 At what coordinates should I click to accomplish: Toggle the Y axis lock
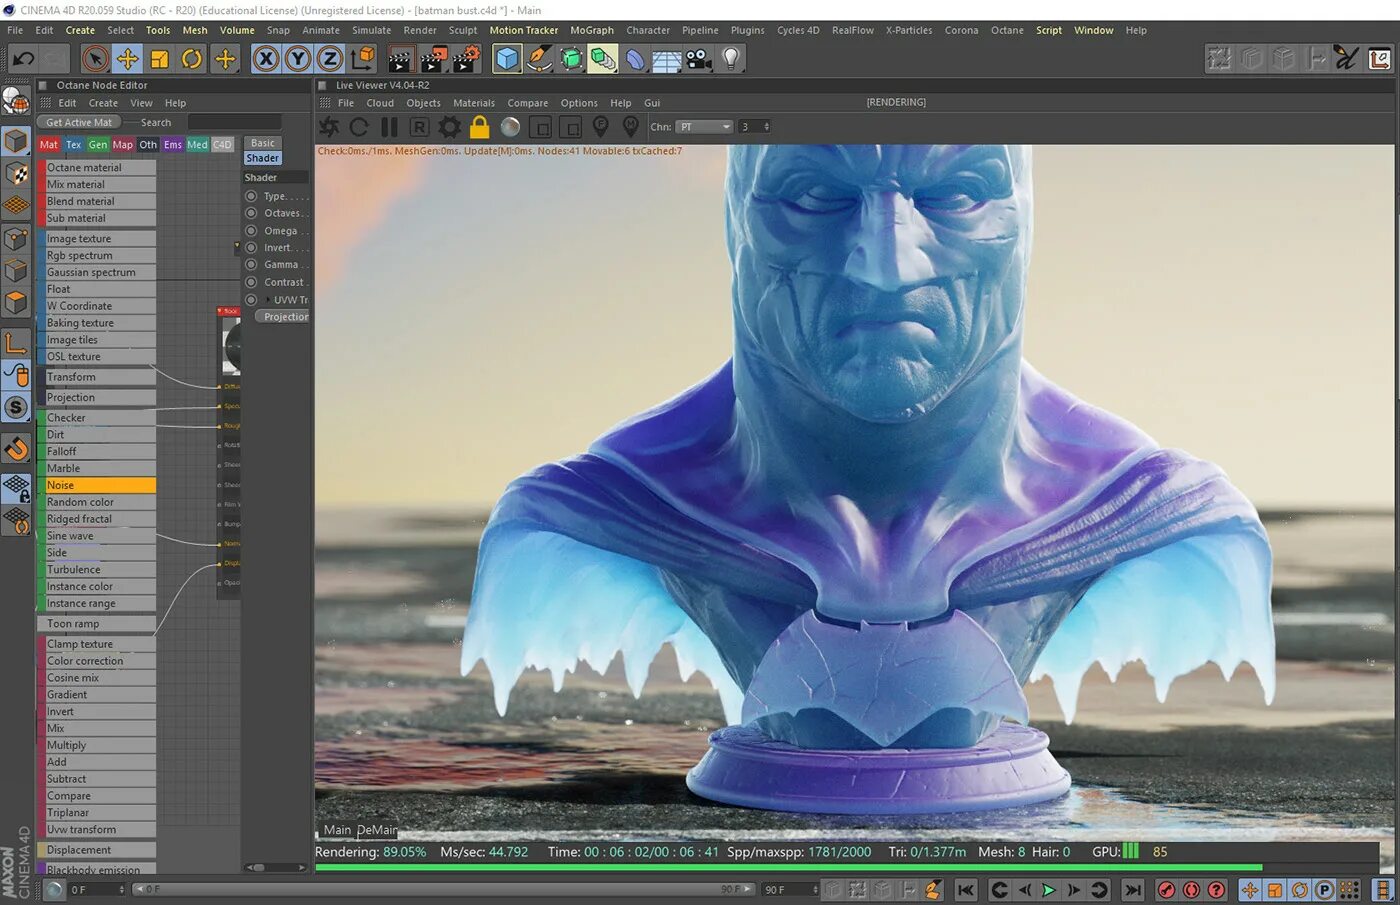pos(298,59)
